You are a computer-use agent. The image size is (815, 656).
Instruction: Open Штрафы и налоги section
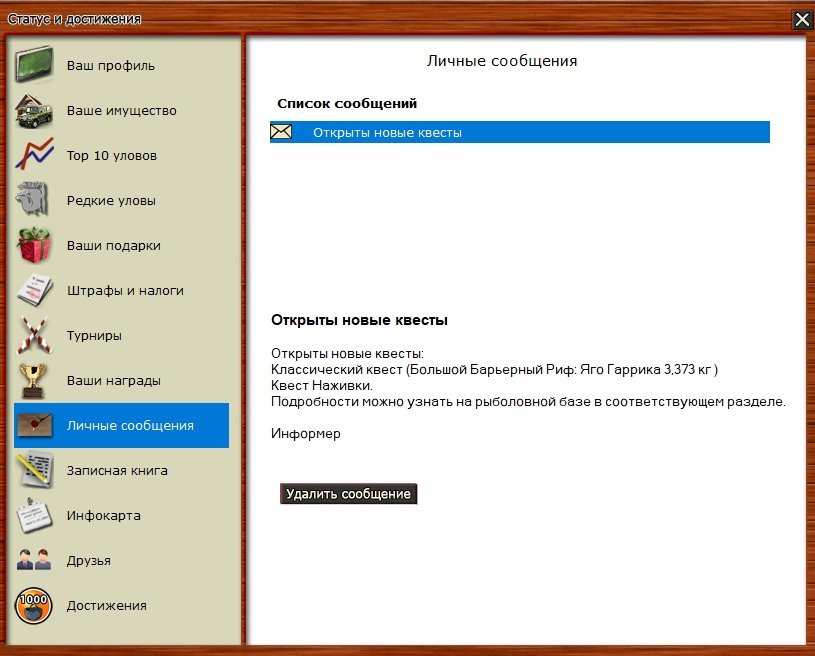tap(125, 291)
